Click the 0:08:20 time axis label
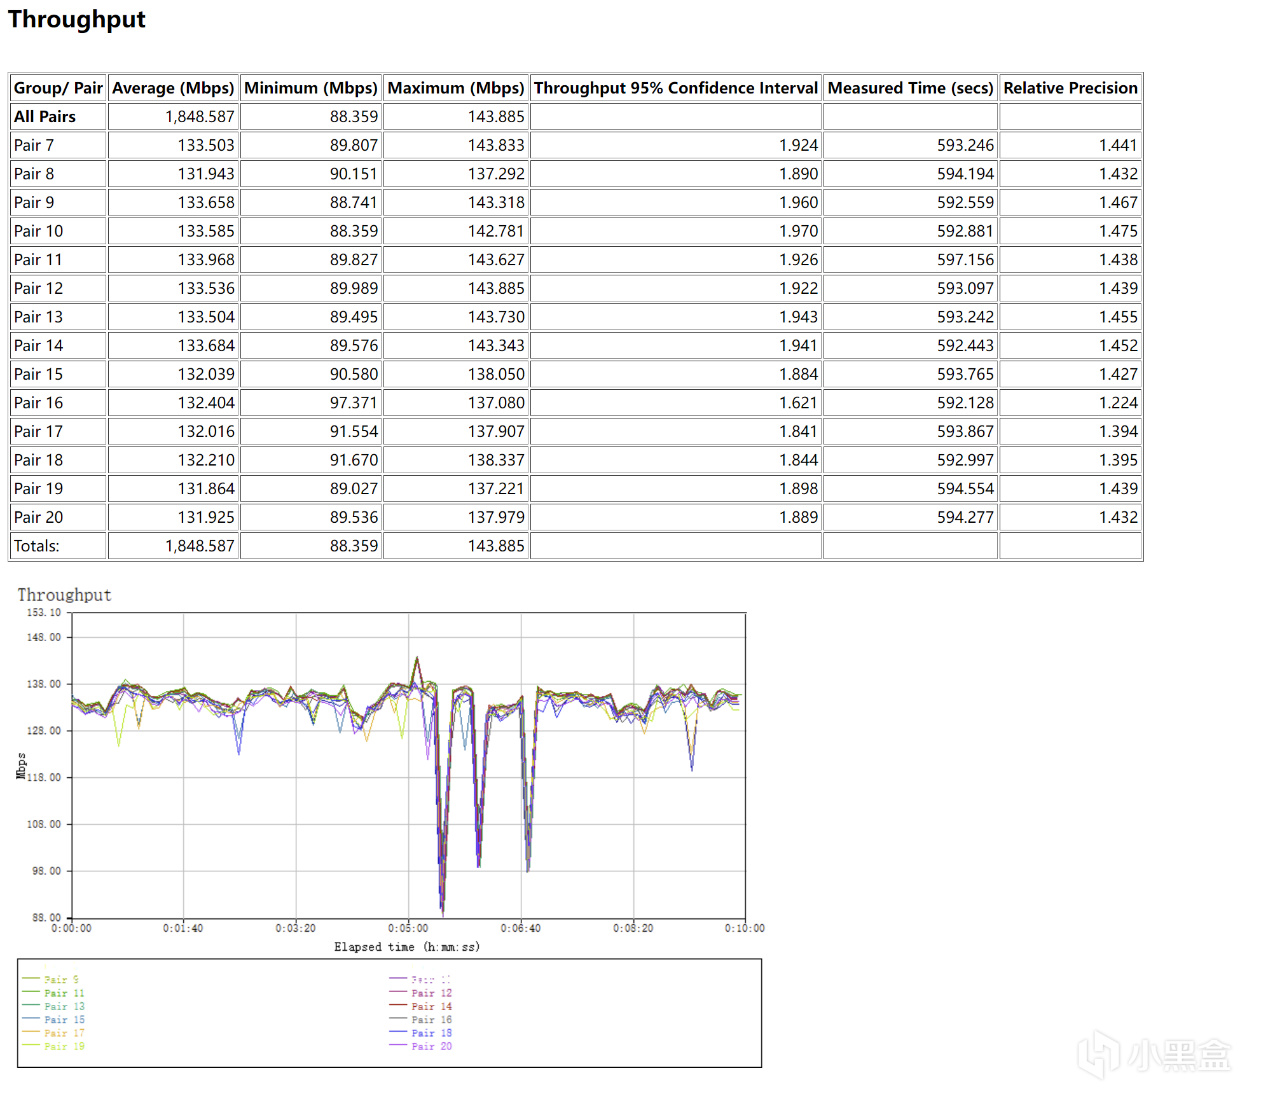Viewport: 1268px width, 1106px height. 633,929
